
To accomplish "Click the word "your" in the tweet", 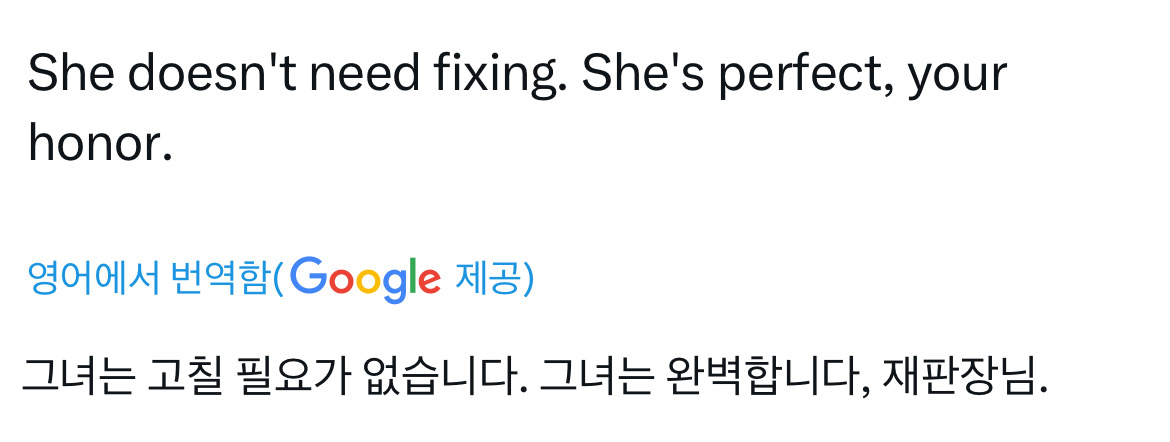I will pos(957,76).
